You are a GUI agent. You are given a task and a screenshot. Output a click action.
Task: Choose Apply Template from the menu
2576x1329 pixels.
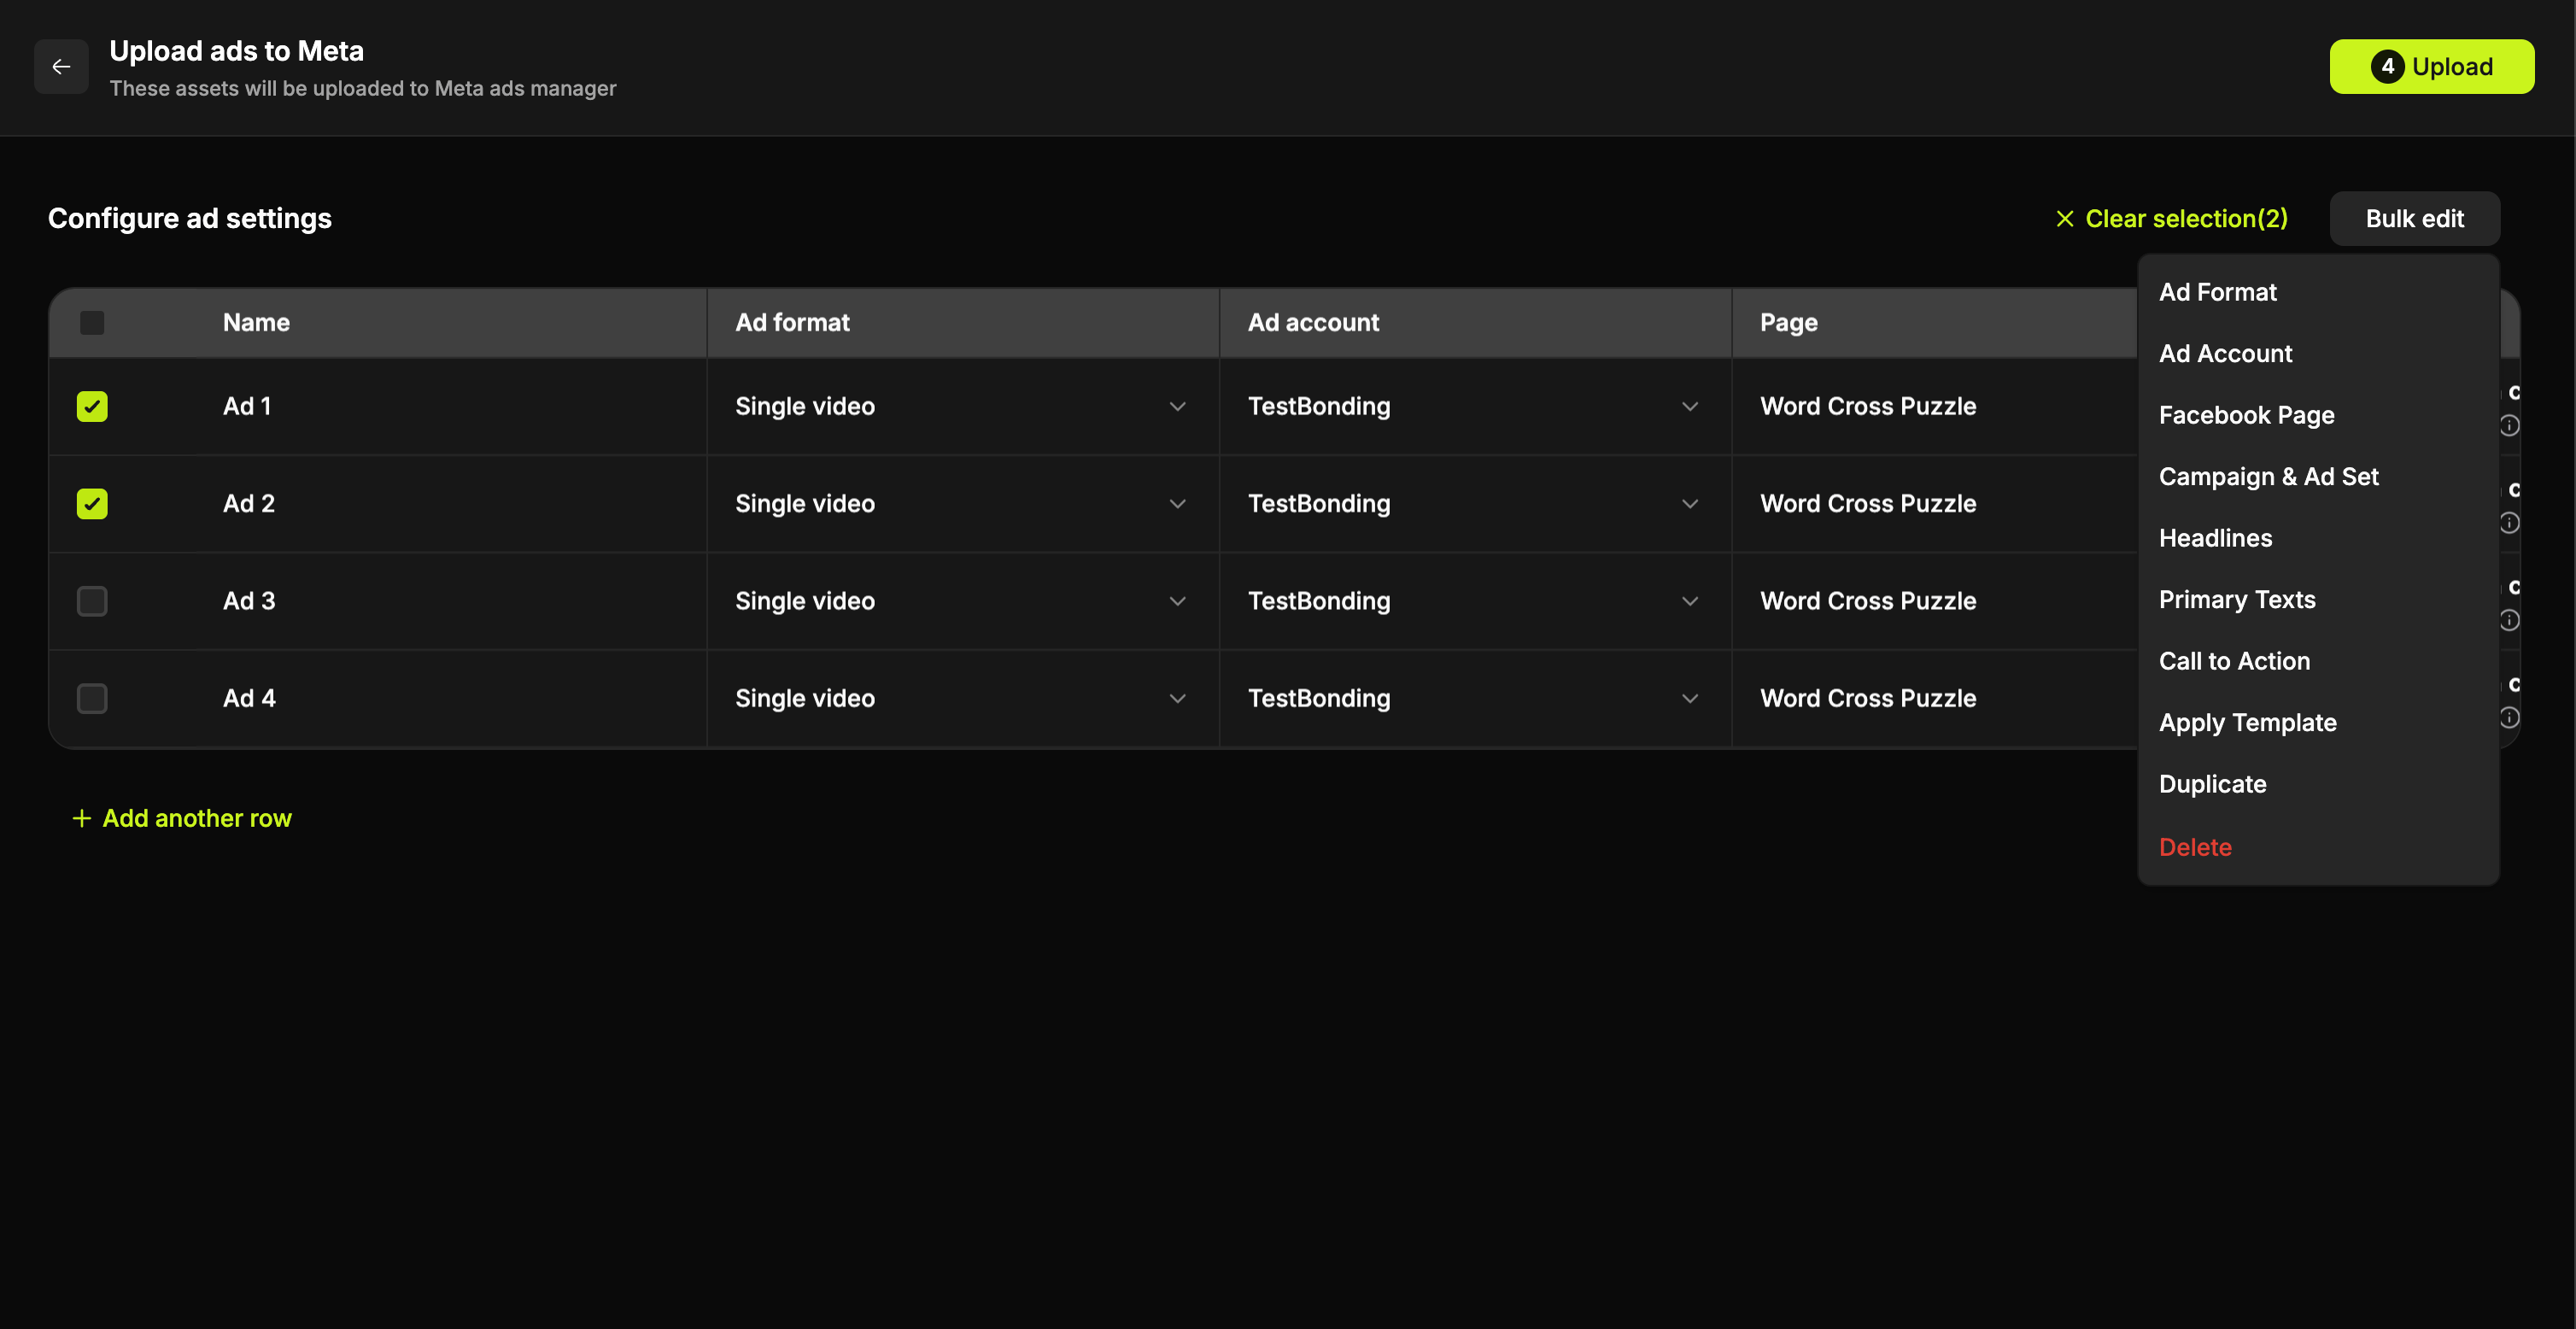click(2318, 723)
